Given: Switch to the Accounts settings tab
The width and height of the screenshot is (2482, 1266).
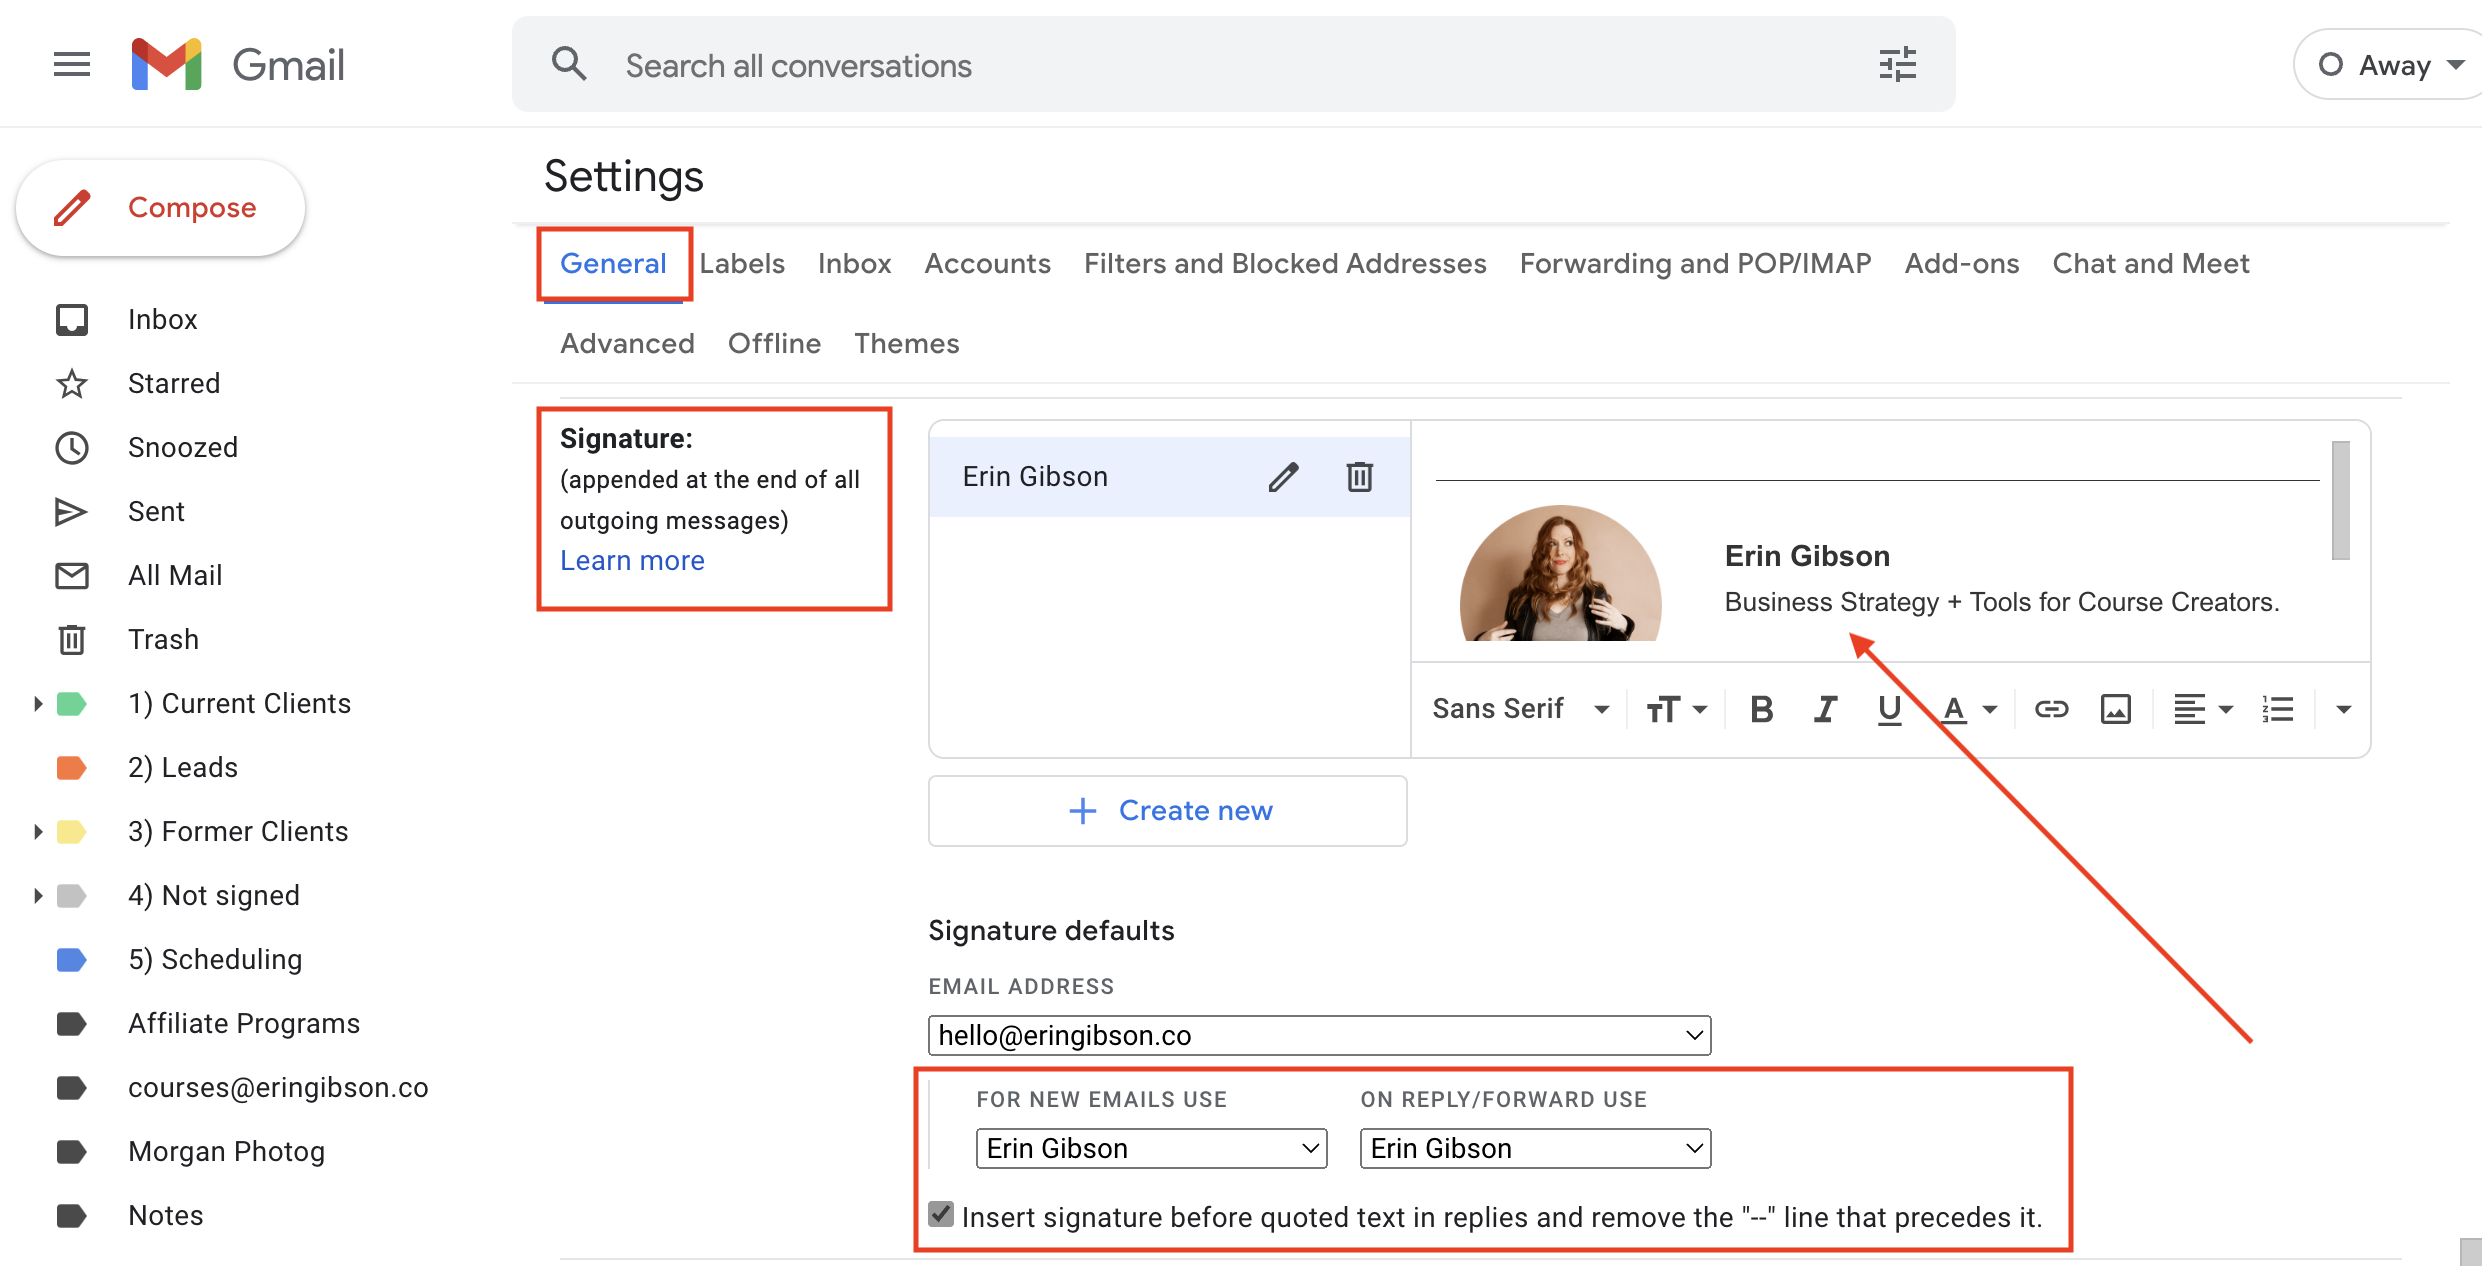Looking at the screenshot, I should pos(987,263).
